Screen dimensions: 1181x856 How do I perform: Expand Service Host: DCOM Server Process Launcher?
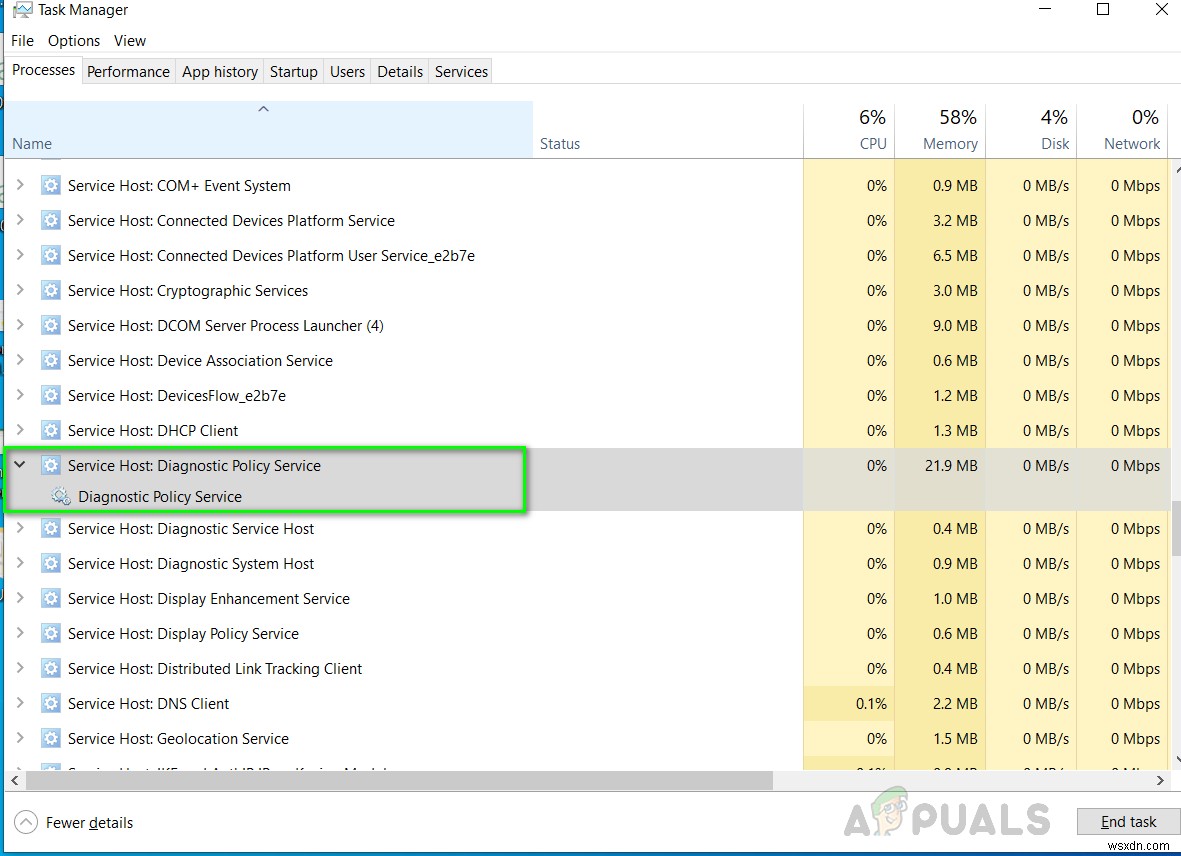(20, 324)
